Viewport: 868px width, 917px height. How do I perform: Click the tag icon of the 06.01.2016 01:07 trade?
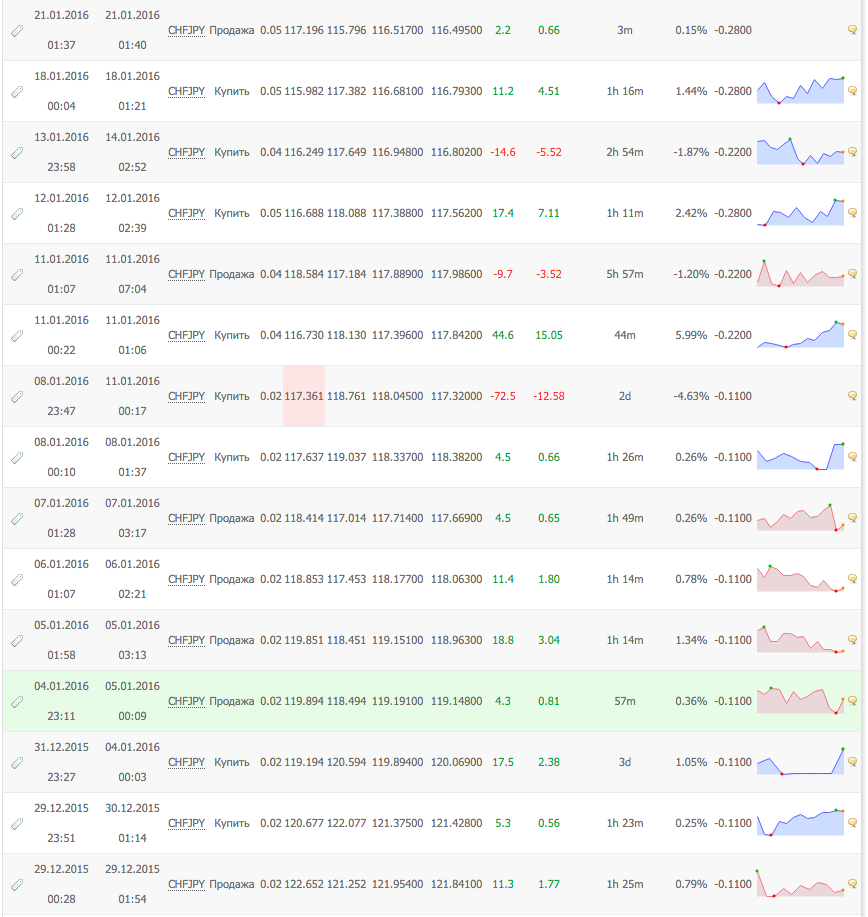coord(18,580)
